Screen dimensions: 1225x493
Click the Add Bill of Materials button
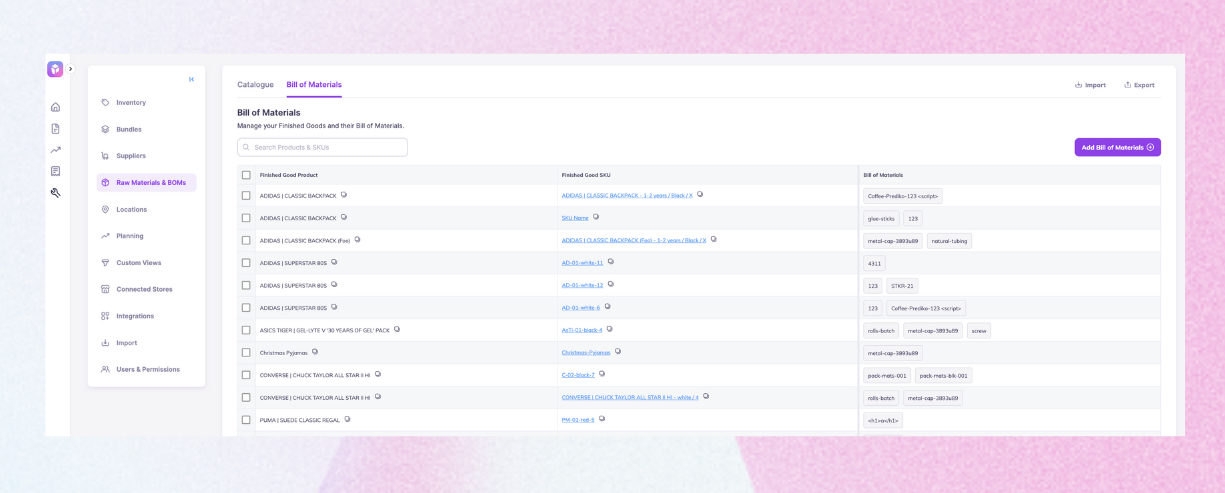pyautogui.click(x=1118, y=147)
